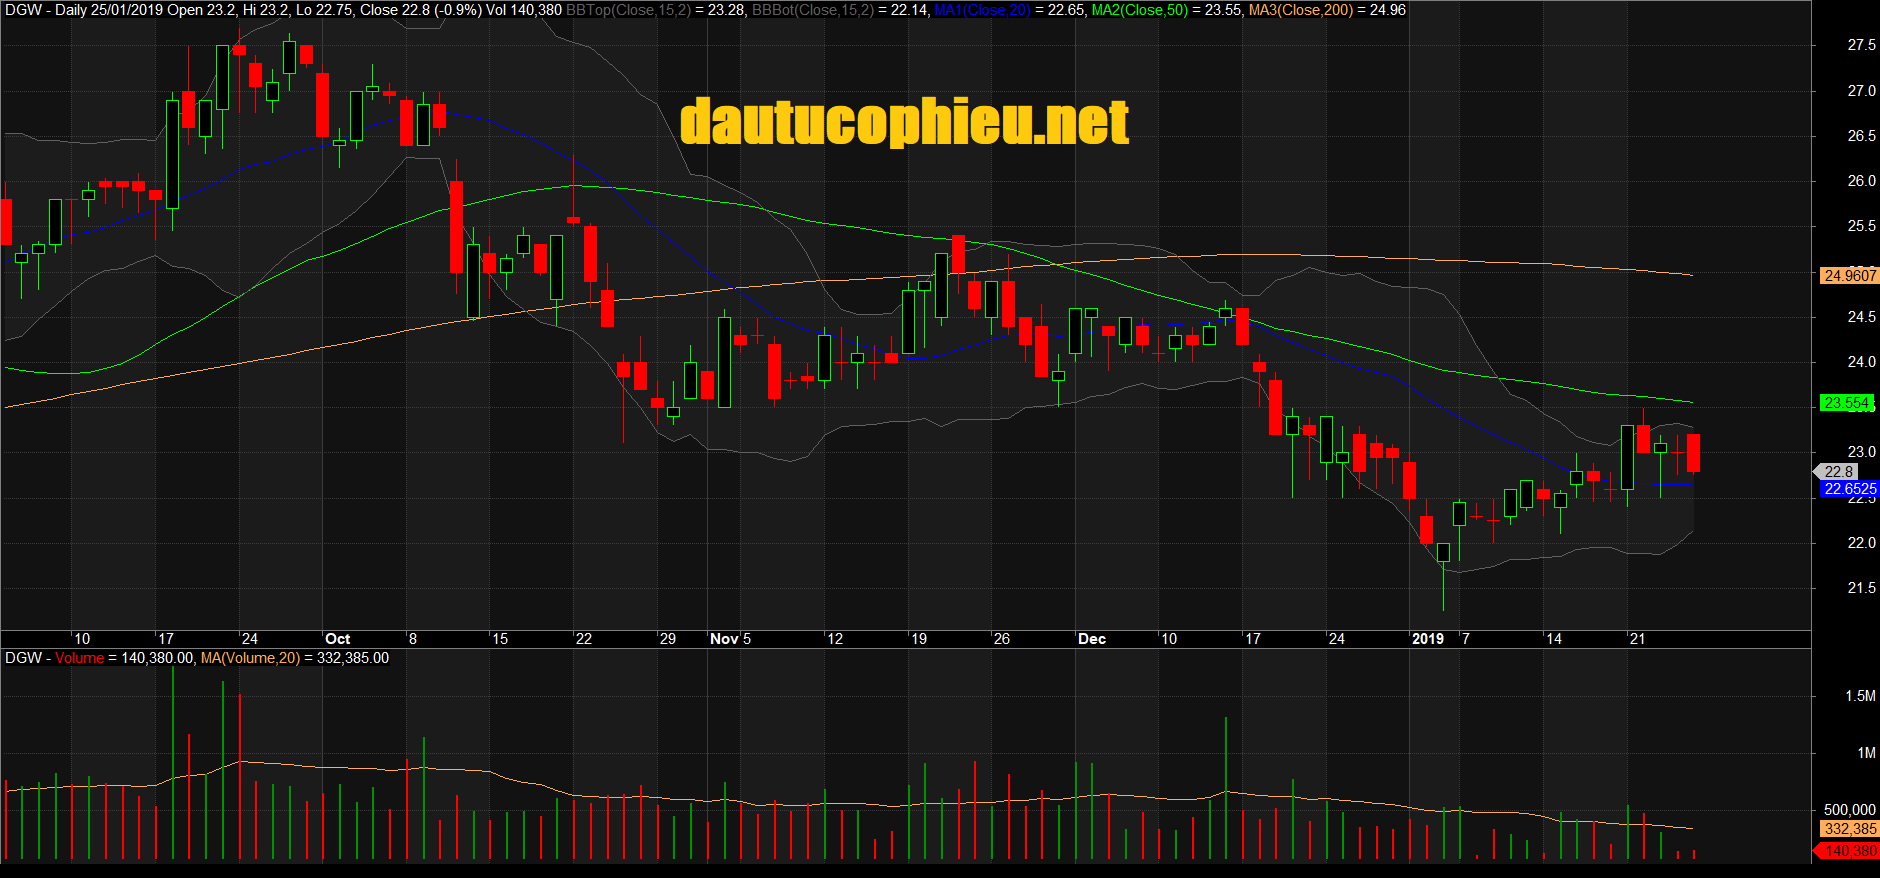Click the blue 22.6525 price tag
This screenshot has width=1880, height=878.
[1849, 489]
